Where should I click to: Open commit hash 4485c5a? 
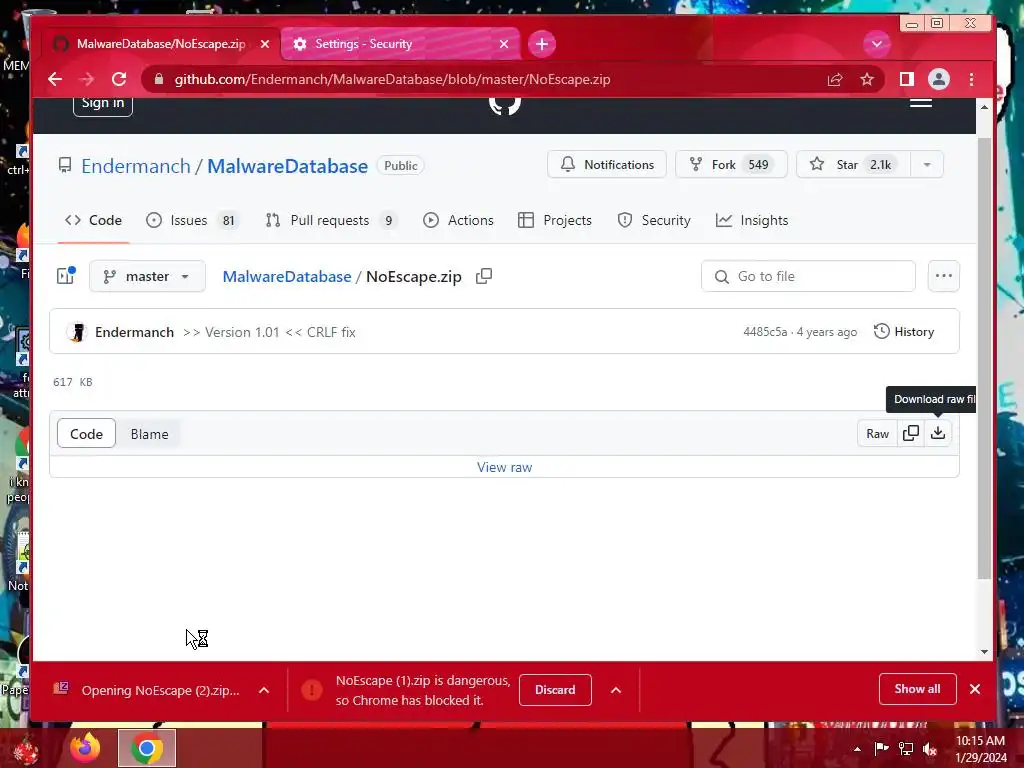(765, 332)
